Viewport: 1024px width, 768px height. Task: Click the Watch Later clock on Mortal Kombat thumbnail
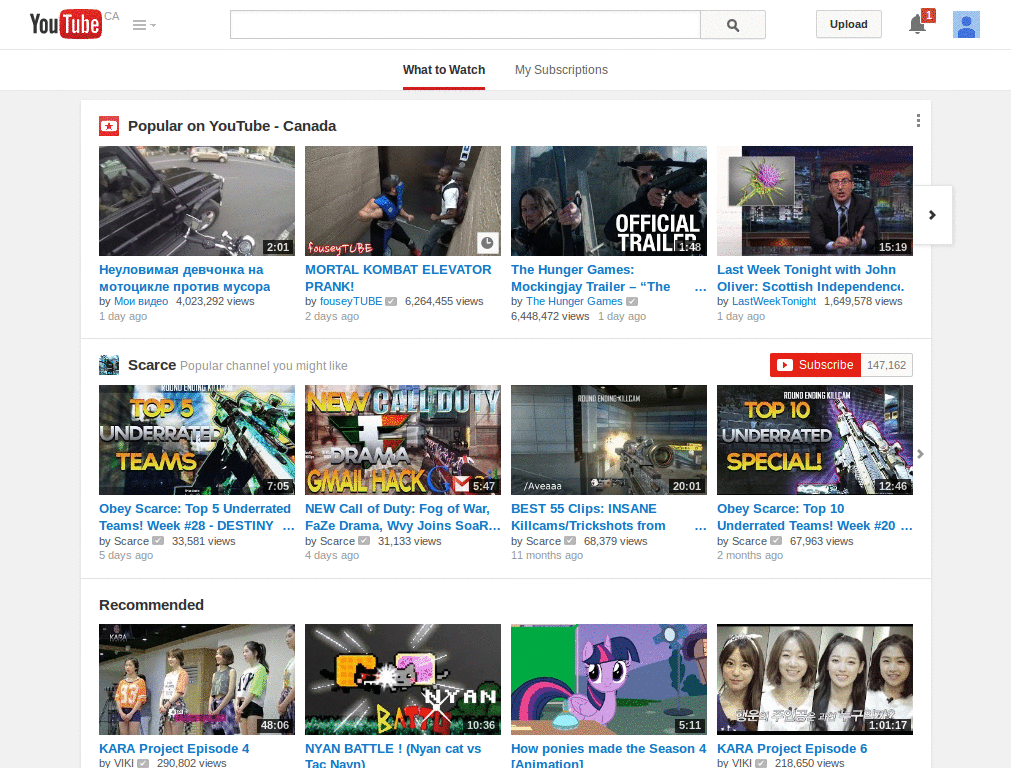point(487,243)
